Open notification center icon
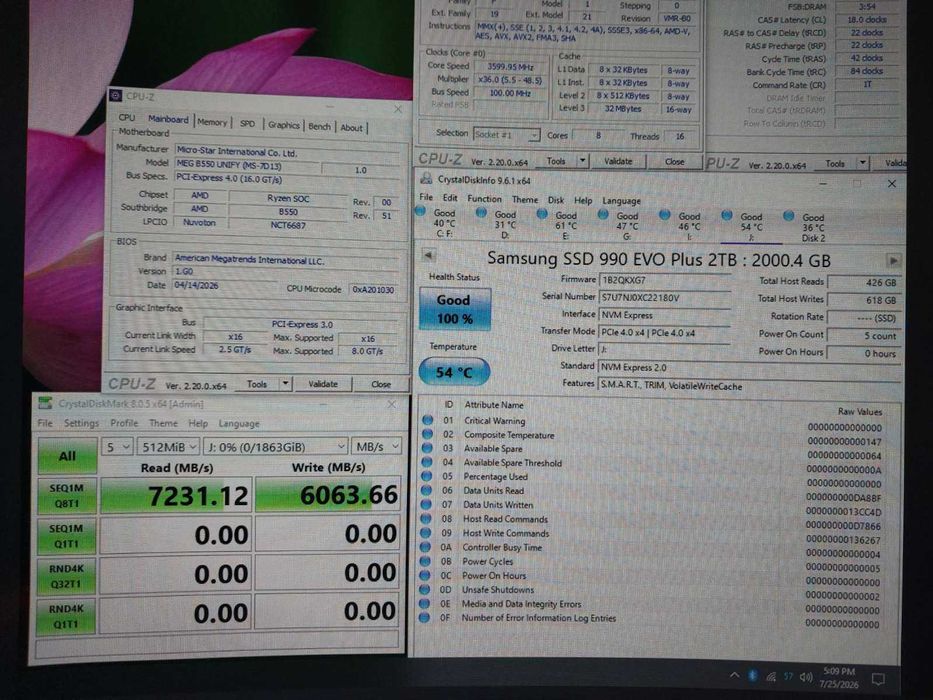This screenshot has height=700, width=933. click(878, 679)
